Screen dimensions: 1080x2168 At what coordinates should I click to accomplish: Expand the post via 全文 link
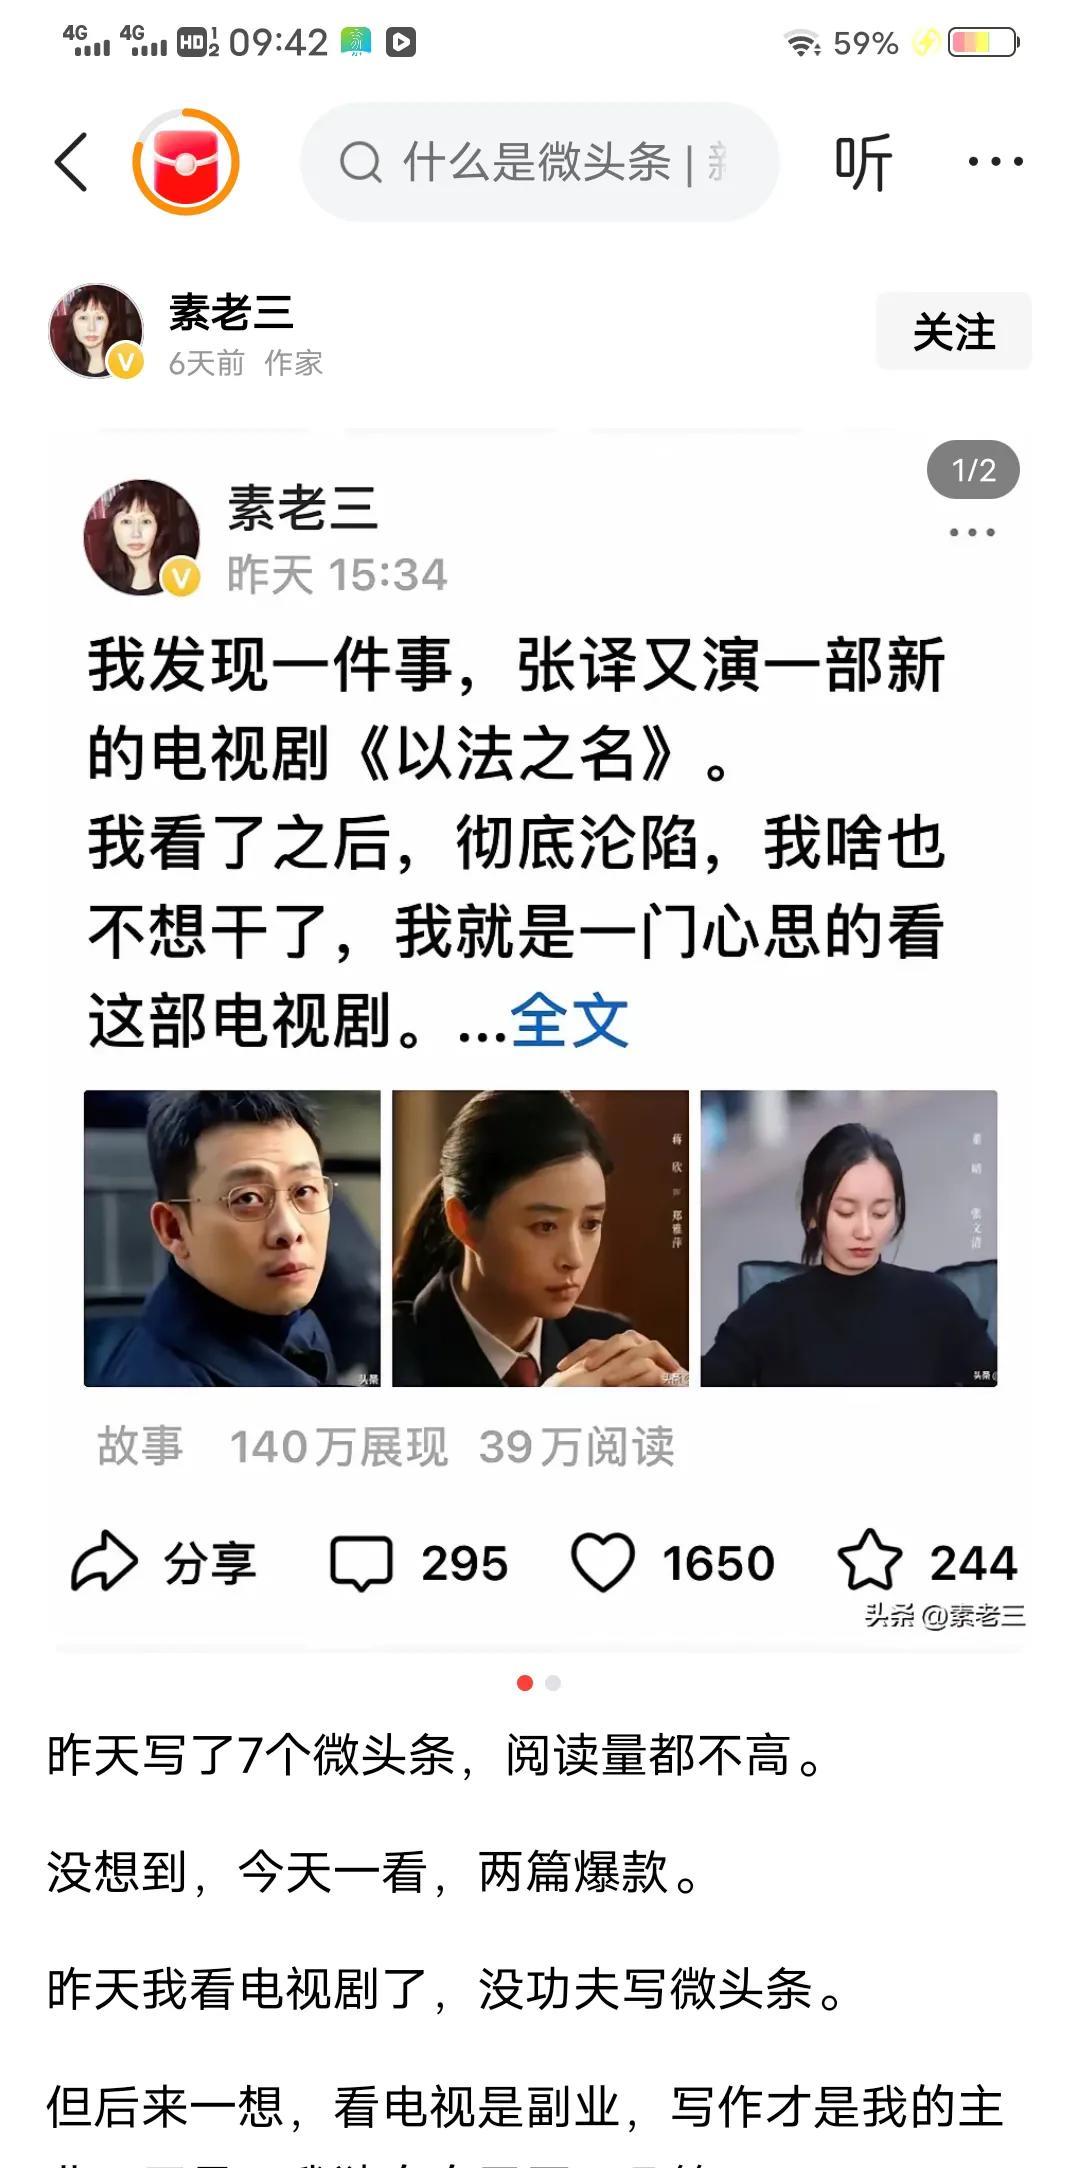(x=569, y=1020)
